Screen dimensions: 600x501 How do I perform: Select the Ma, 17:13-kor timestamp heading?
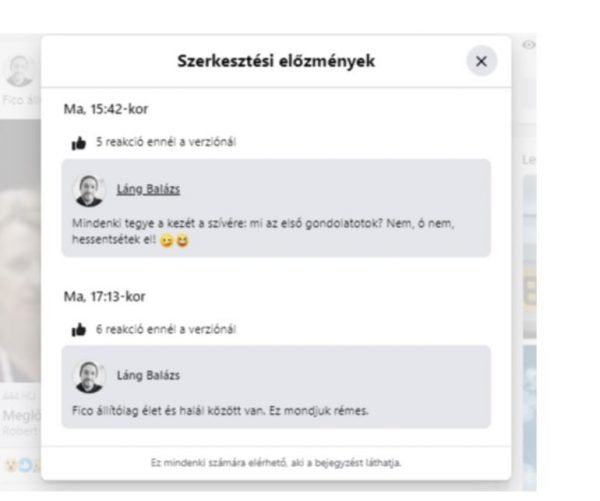click(104, 297)
